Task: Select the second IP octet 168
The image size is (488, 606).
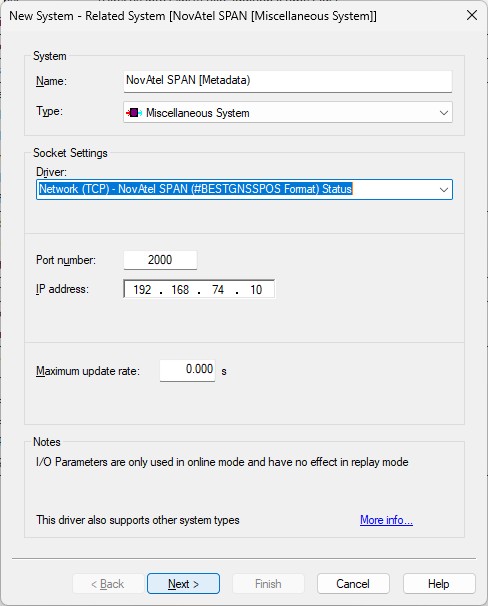Action: (180, 290)
